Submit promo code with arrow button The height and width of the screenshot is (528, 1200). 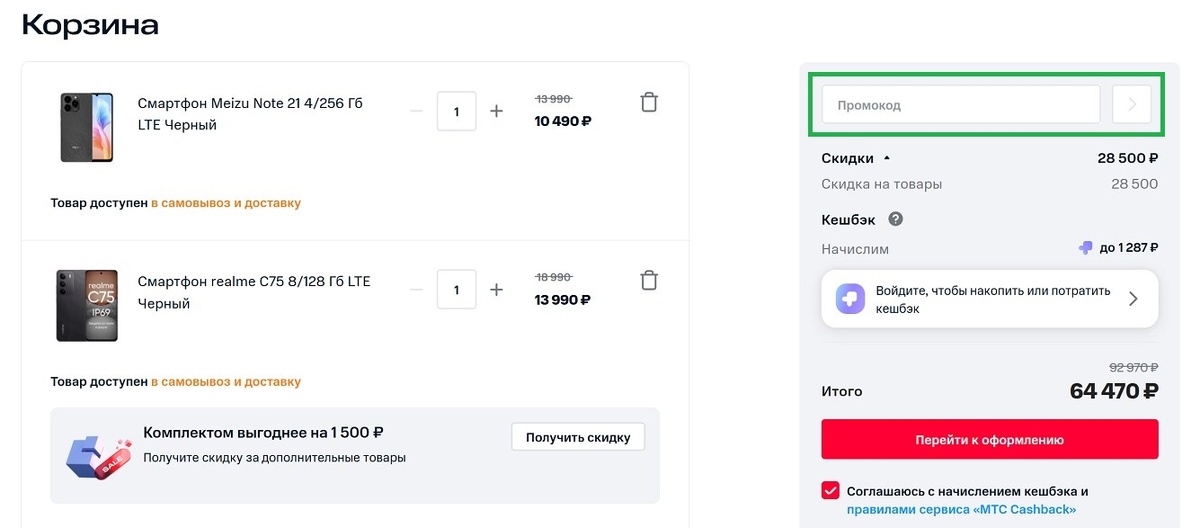point(1132,104)
